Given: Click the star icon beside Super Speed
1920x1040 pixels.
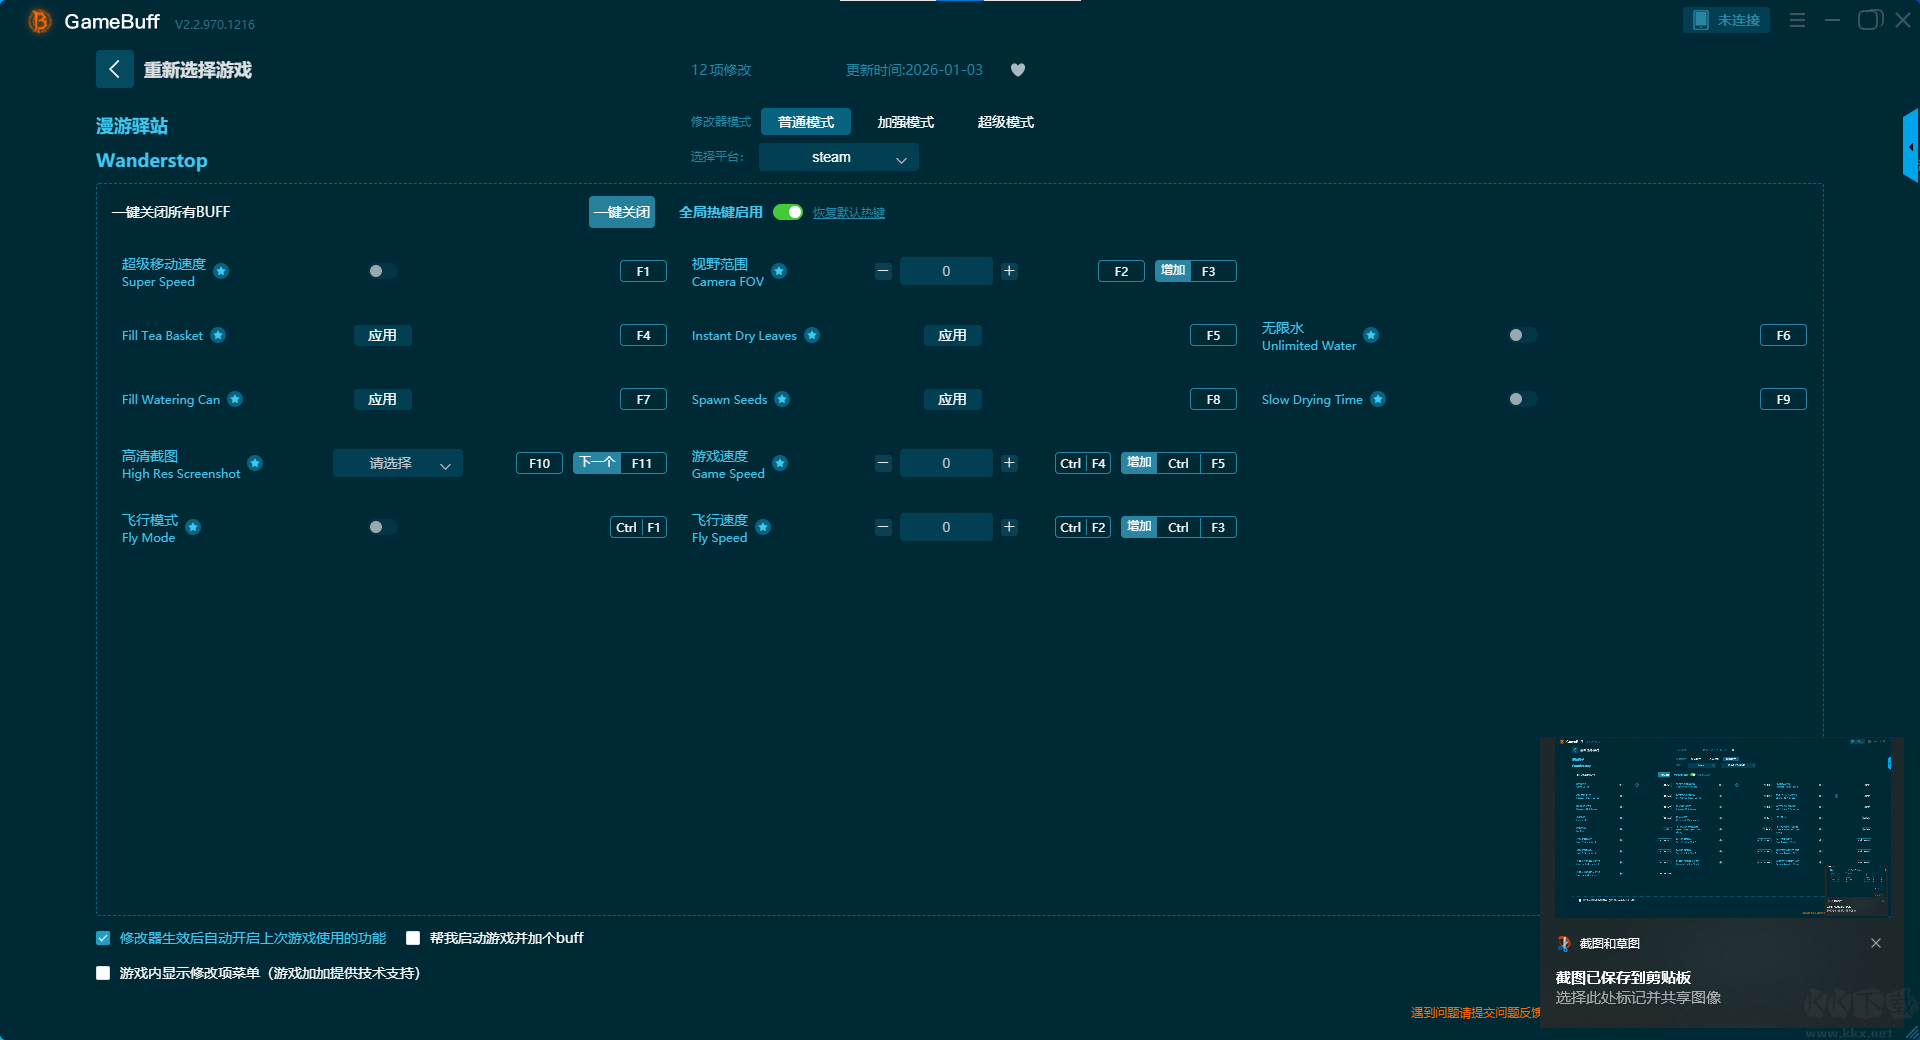Looking at the screenshot, I should pyautogui.click(x=222, y=272).
